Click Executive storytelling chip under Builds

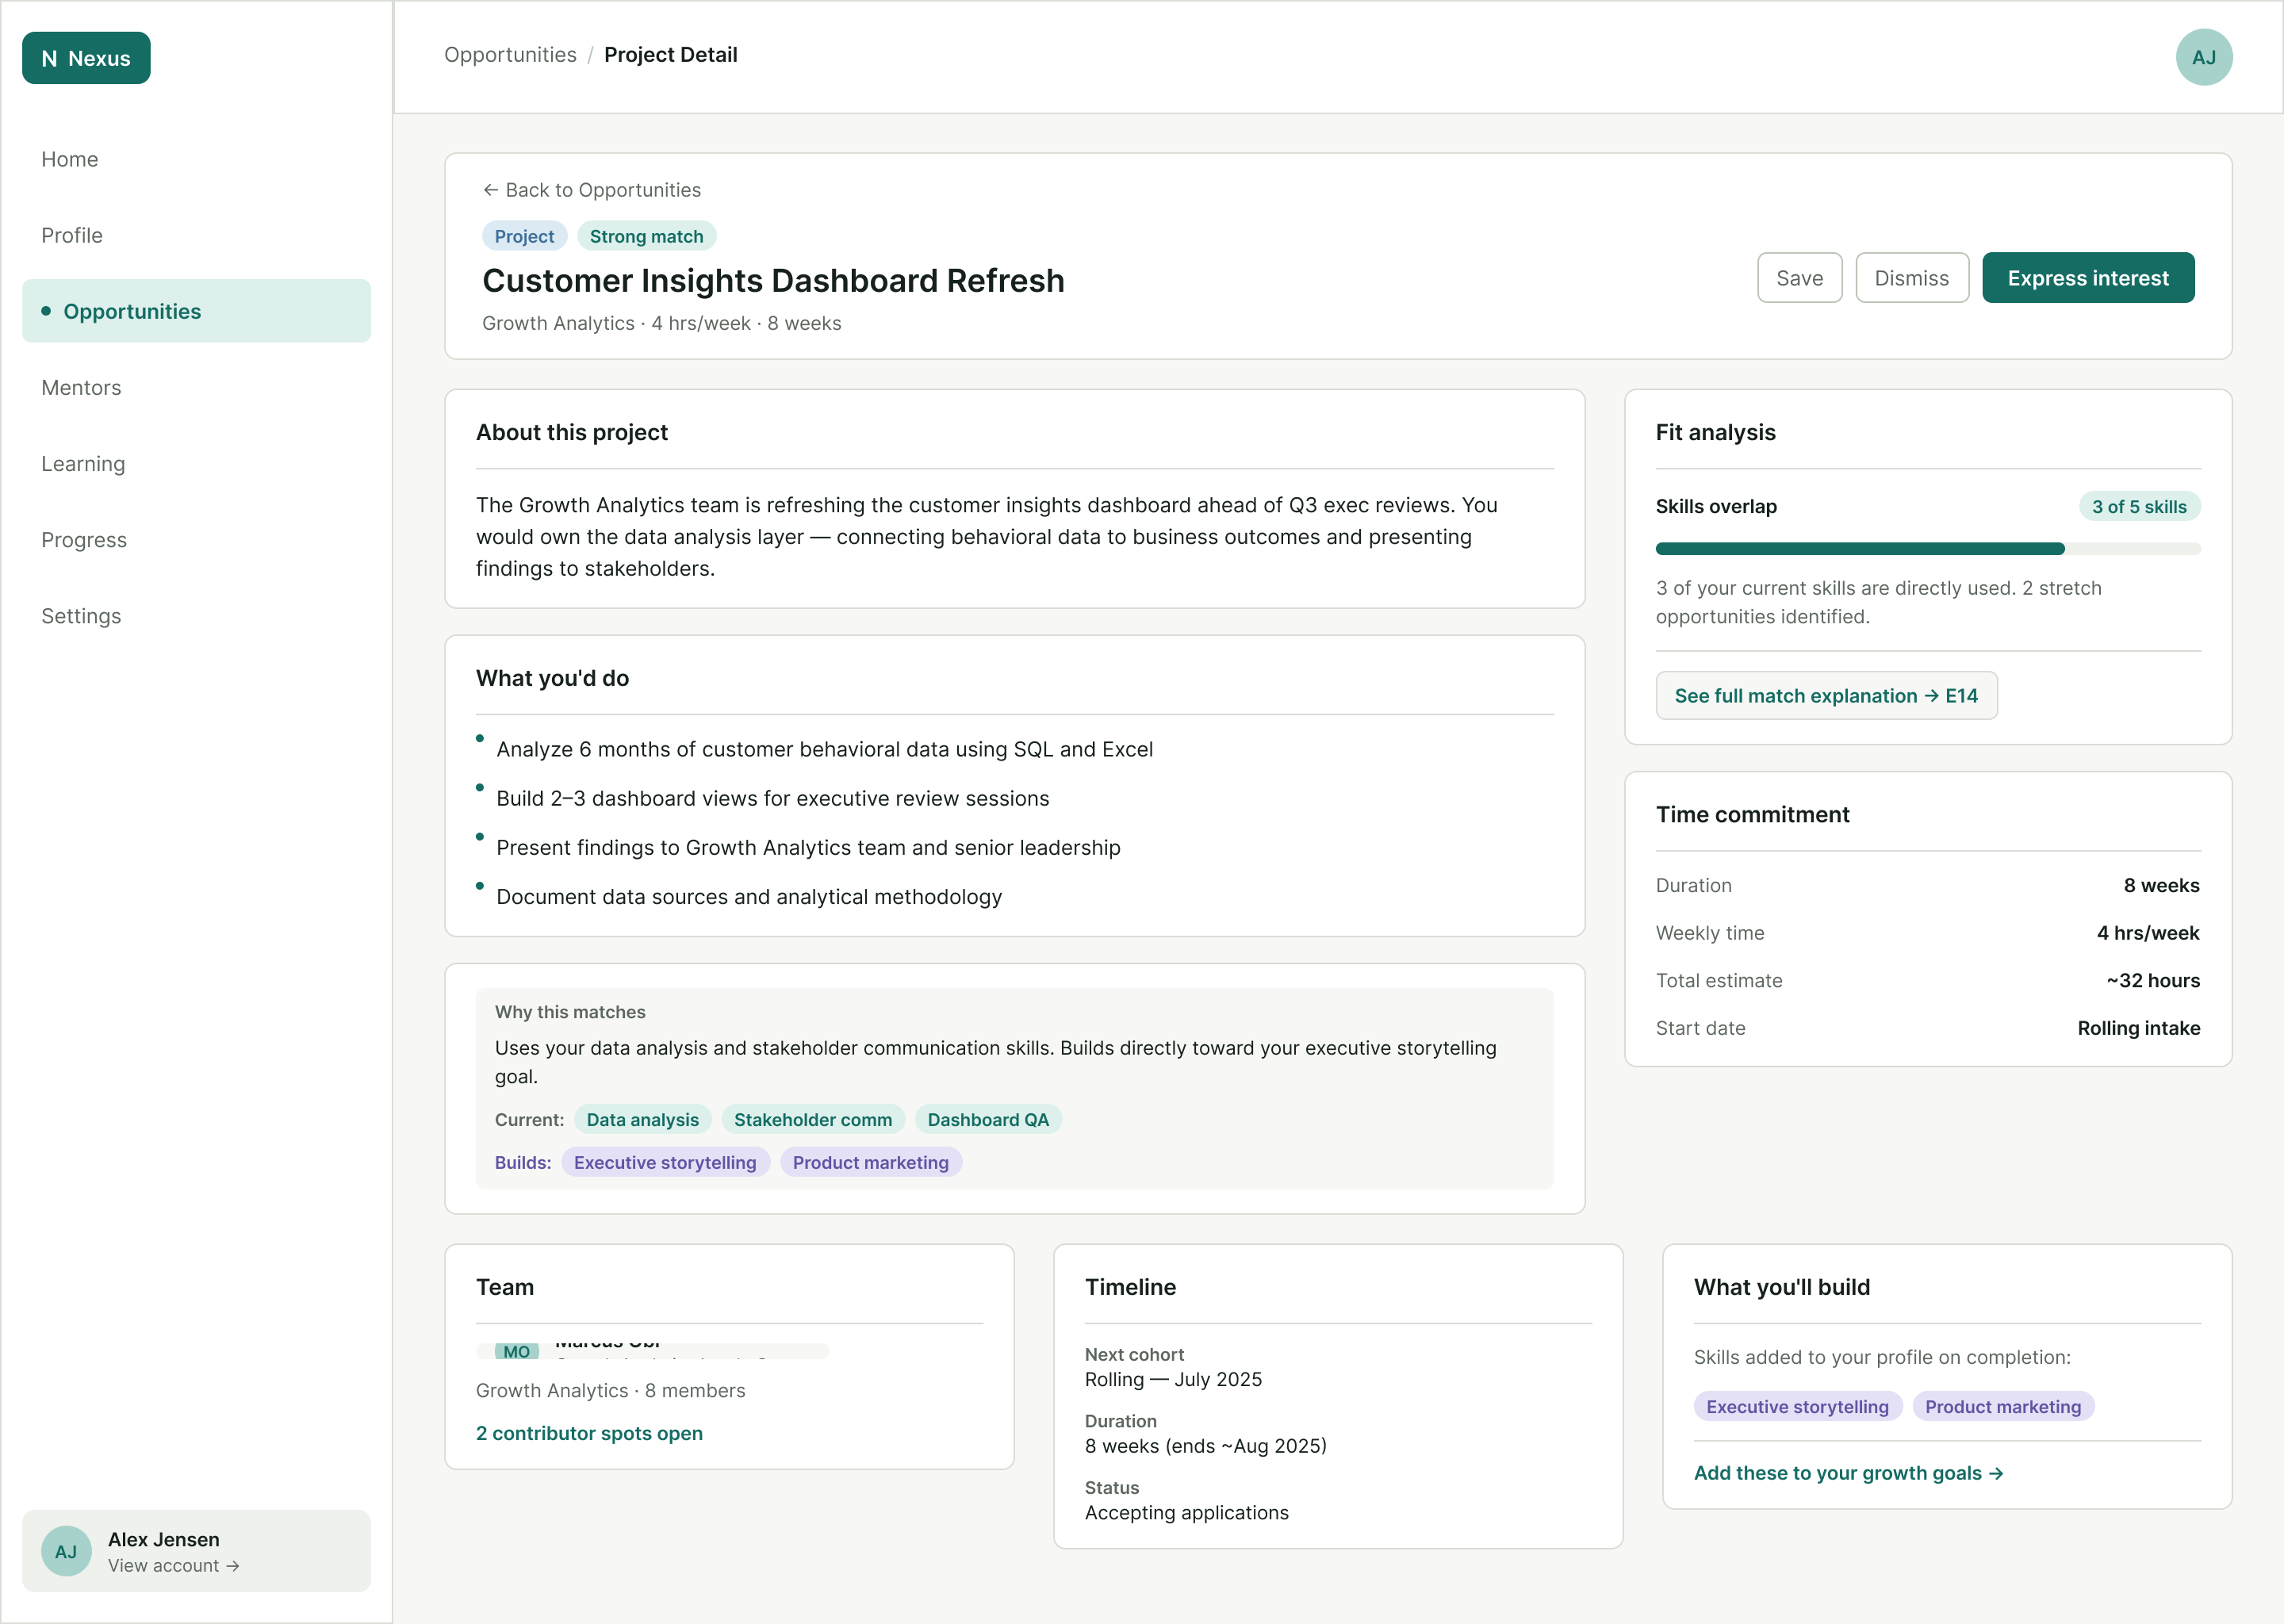tap(665, 1163)
